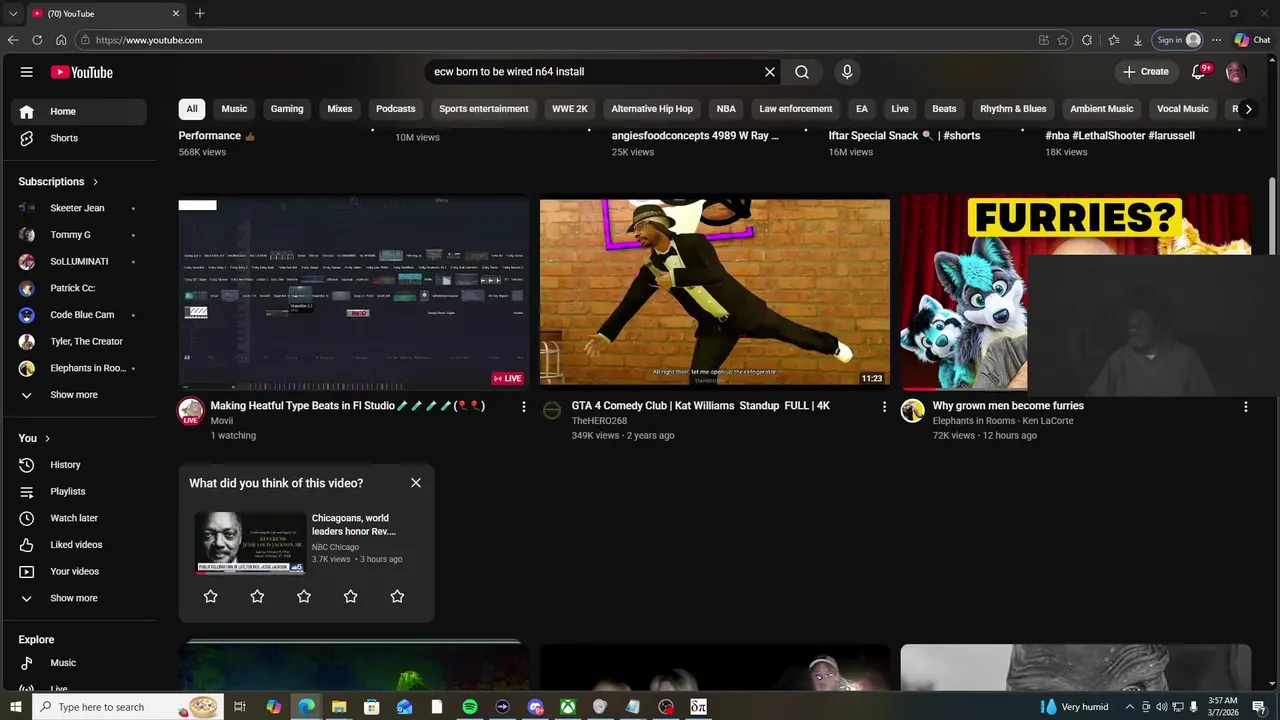The width and height of the screenshot is (1280, 720).
Task: Select the Alternative Hip Hop chip
Action: pyautogui.click(x=652, y=109)
